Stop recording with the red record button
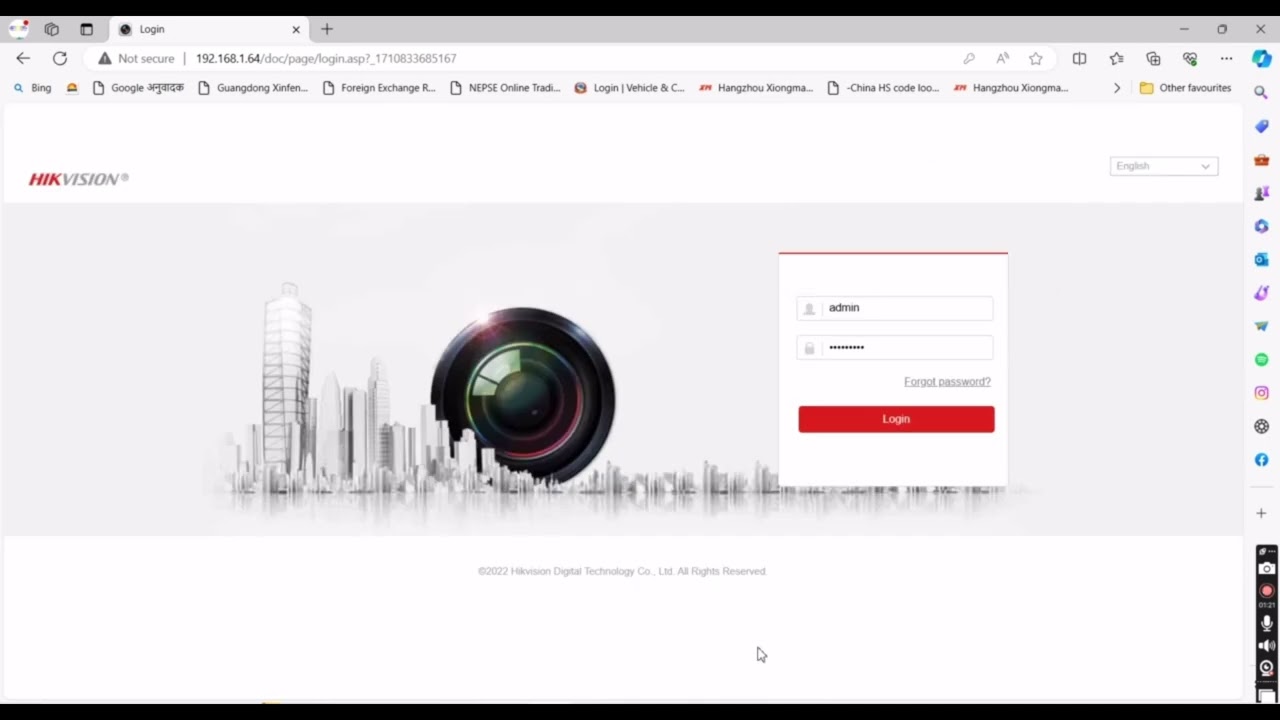 1267,591
